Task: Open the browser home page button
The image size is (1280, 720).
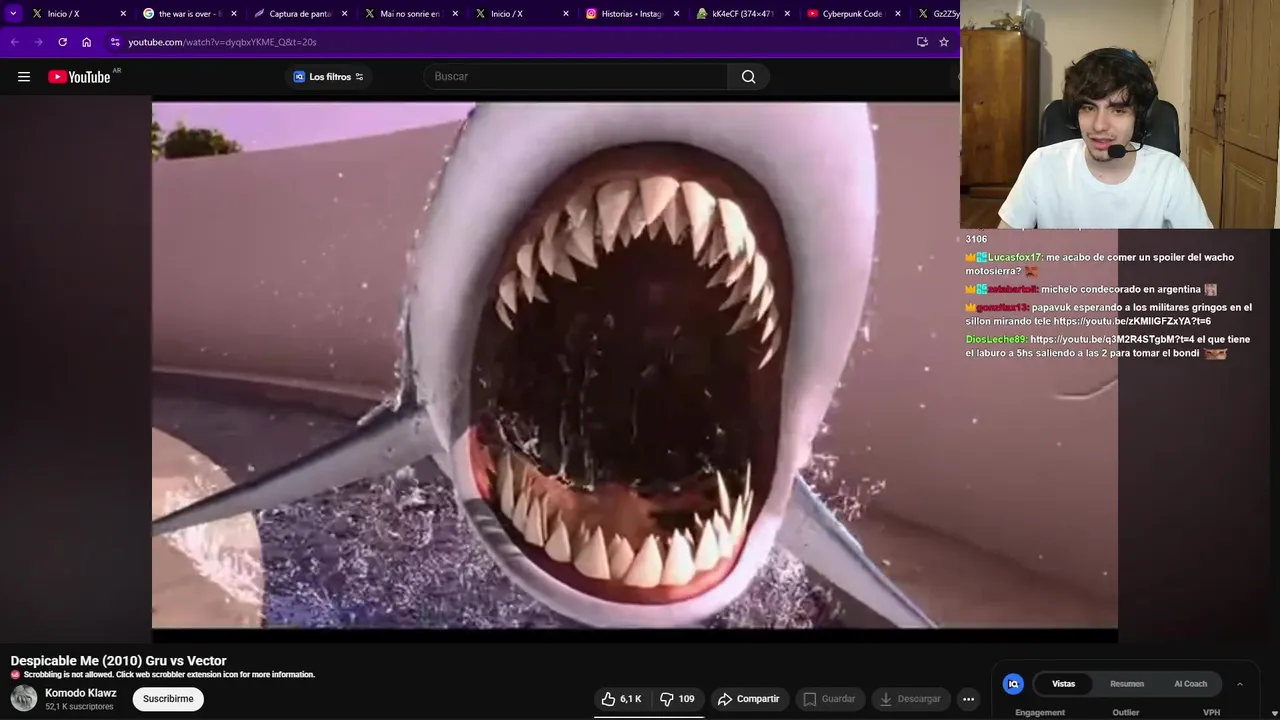Action: pyautogui.click(x=87, y=42)
